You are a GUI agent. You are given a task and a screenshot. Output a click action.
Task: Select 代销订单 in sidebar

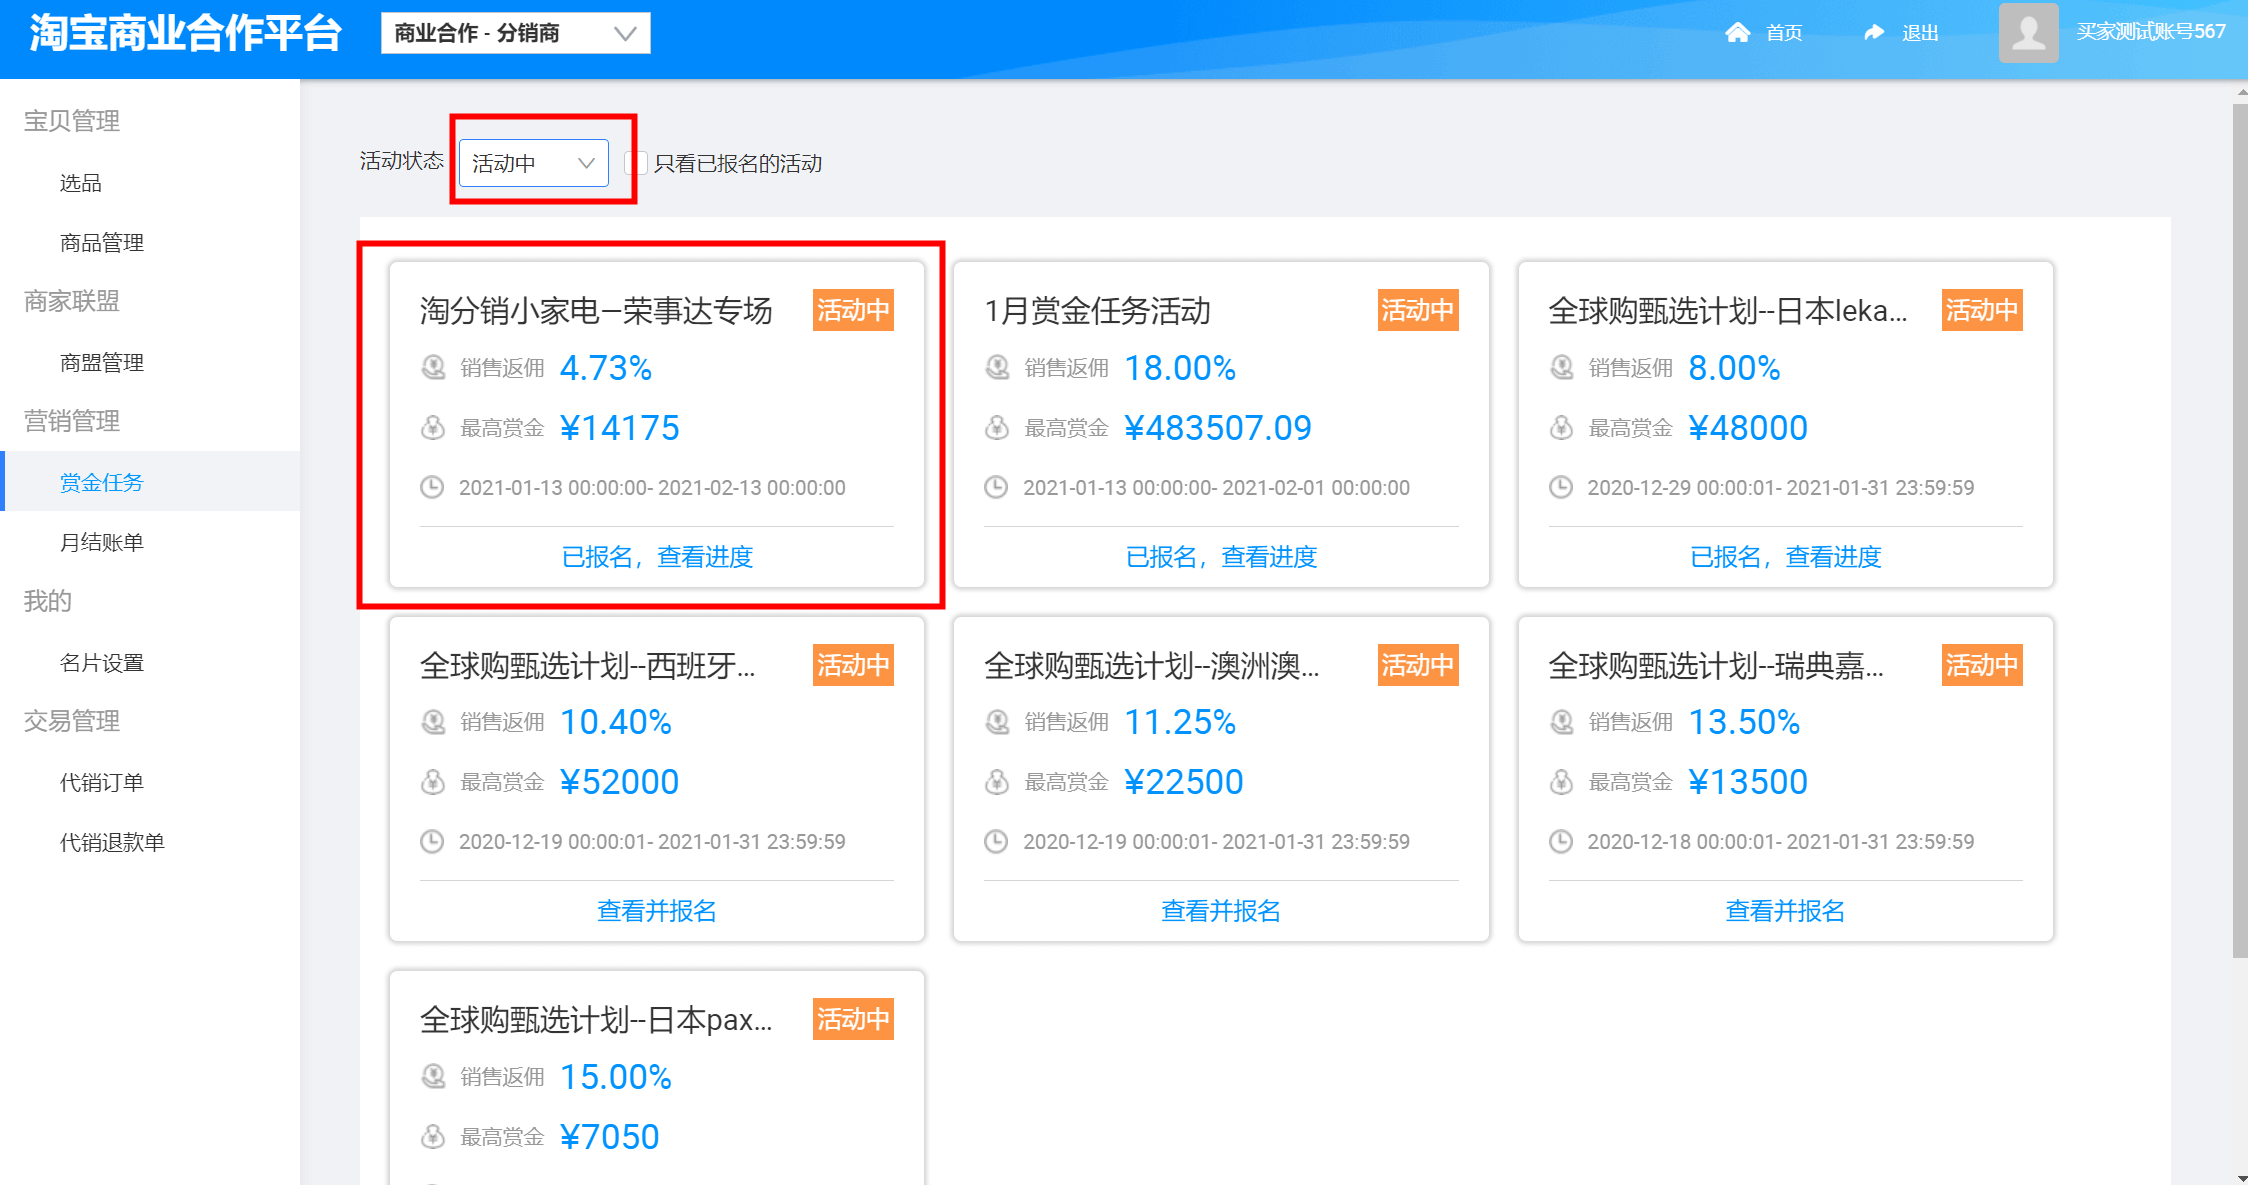(101, 782)
